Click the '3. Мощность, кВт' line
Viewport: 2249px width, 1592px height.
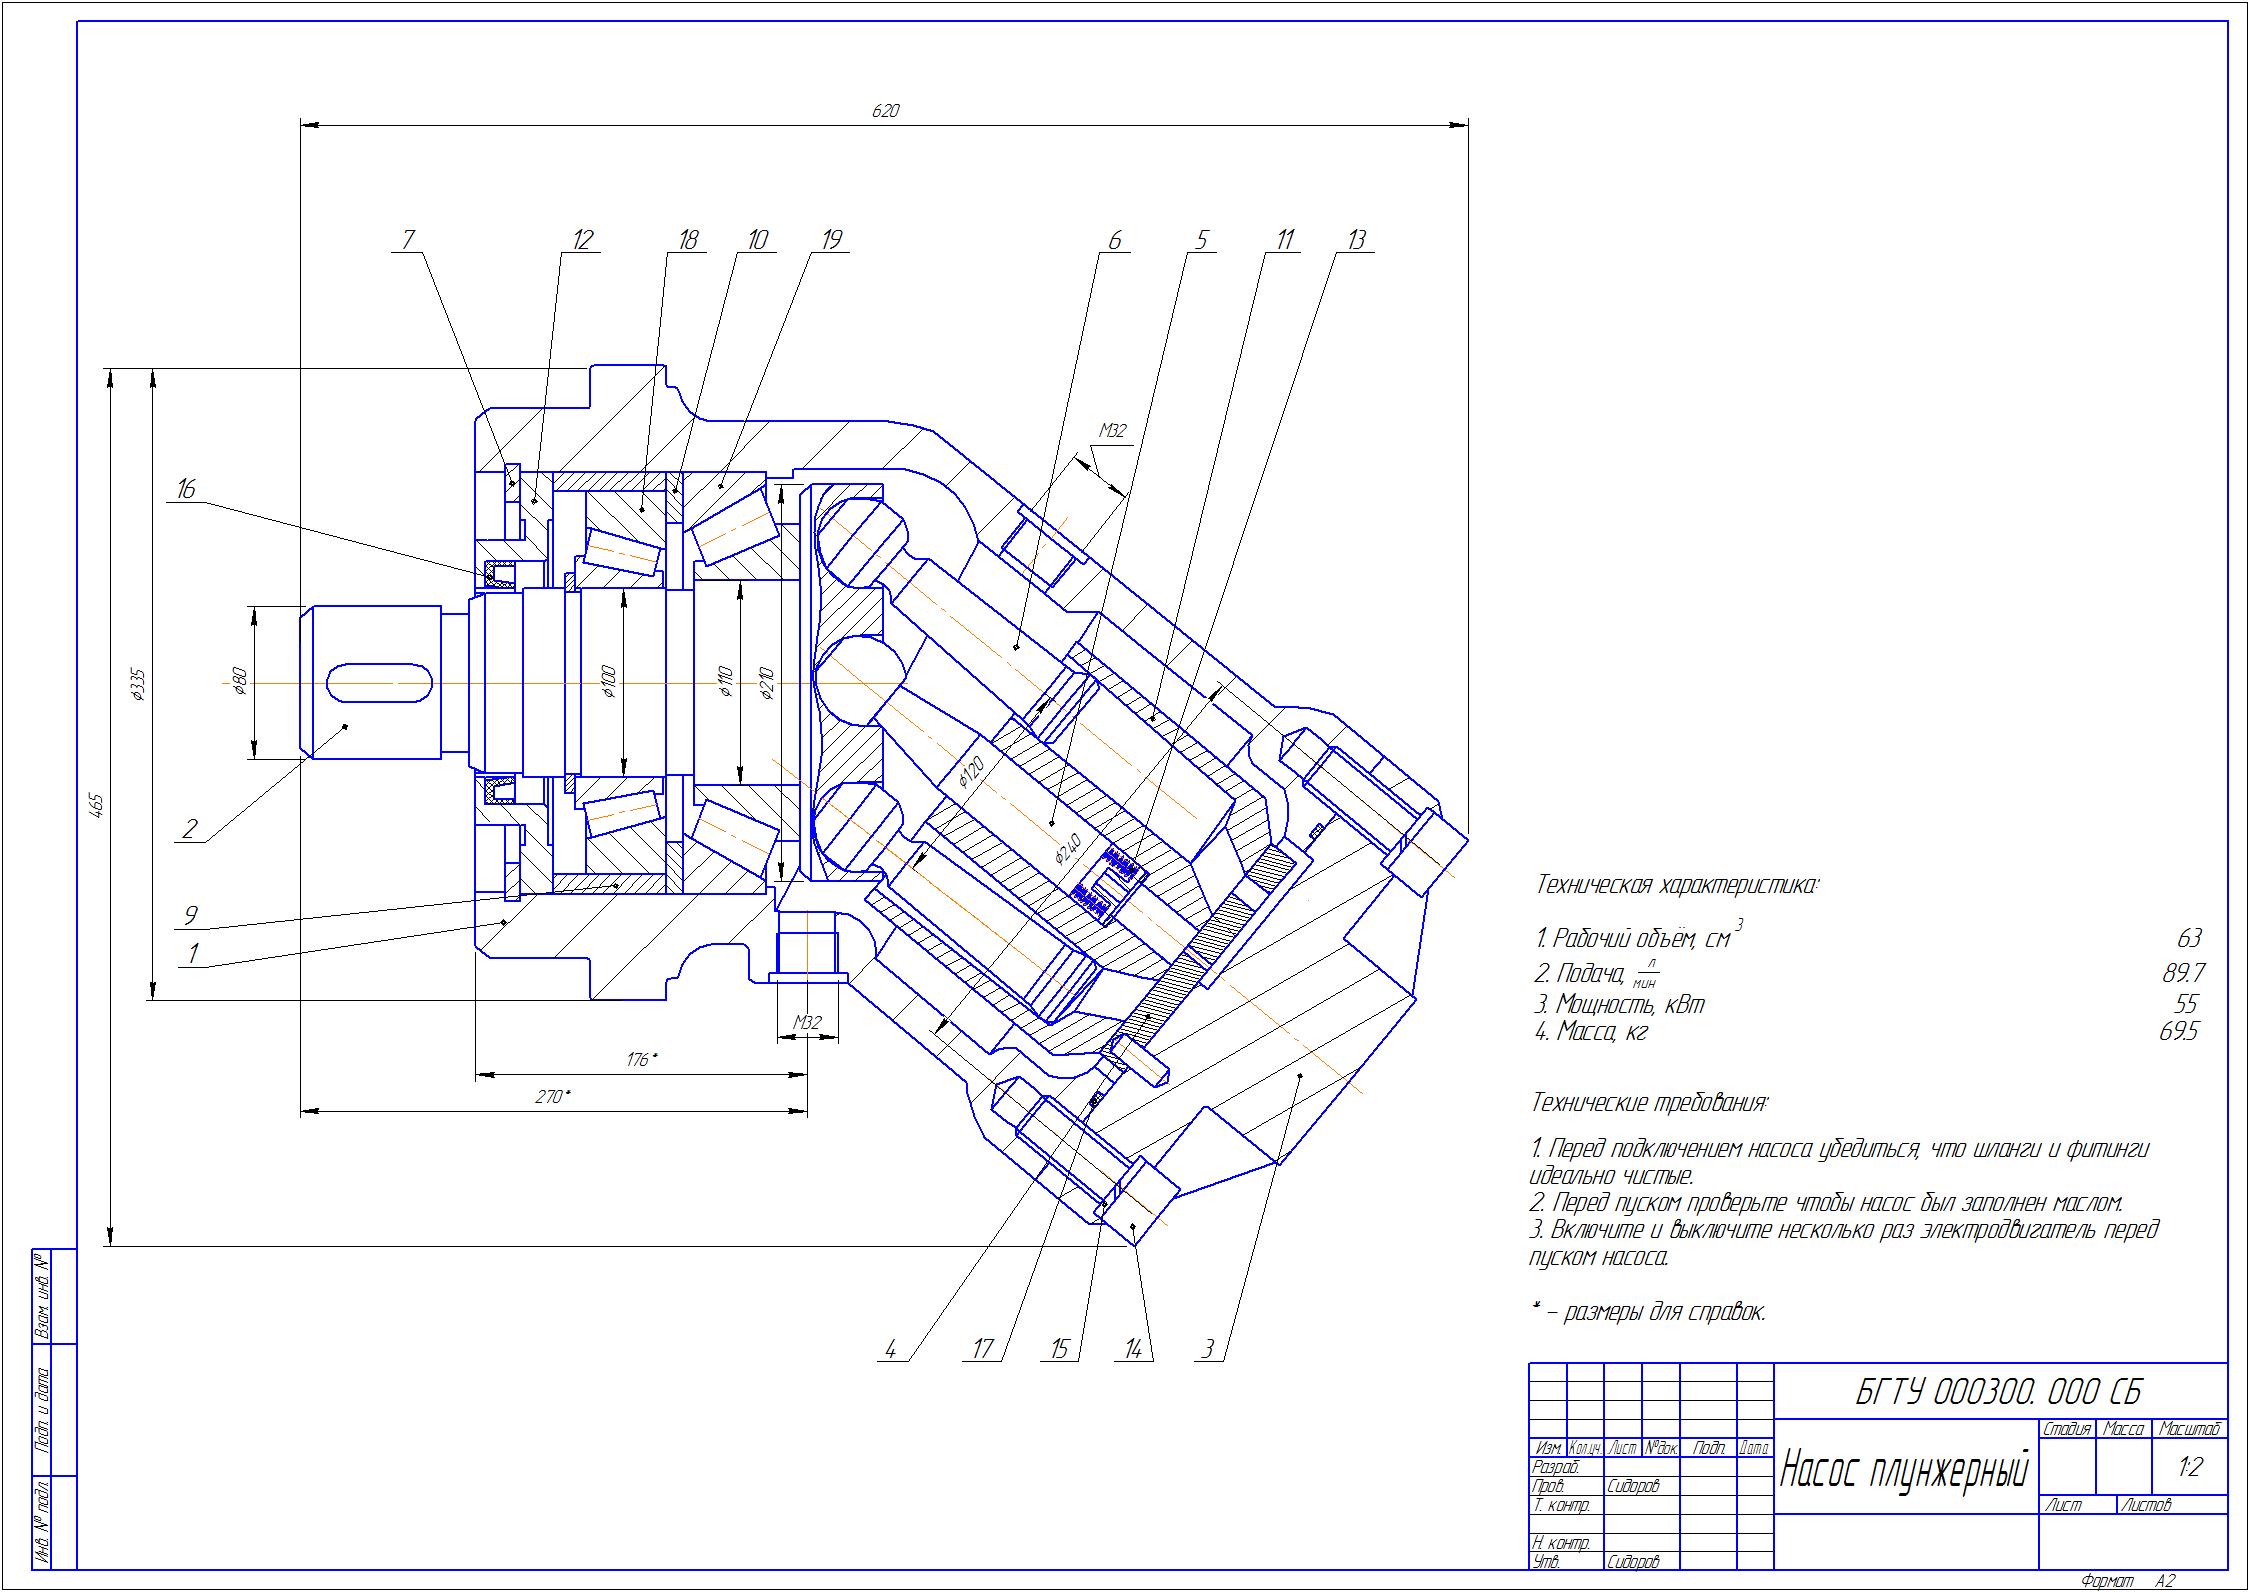(x=1619, y=1004)
